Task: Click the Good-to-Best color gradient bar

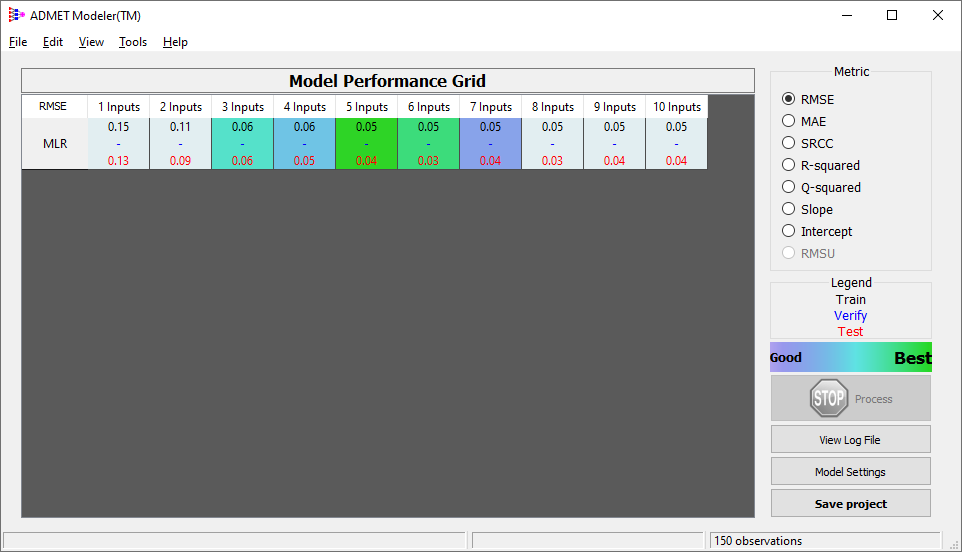Action: [850, 357]
